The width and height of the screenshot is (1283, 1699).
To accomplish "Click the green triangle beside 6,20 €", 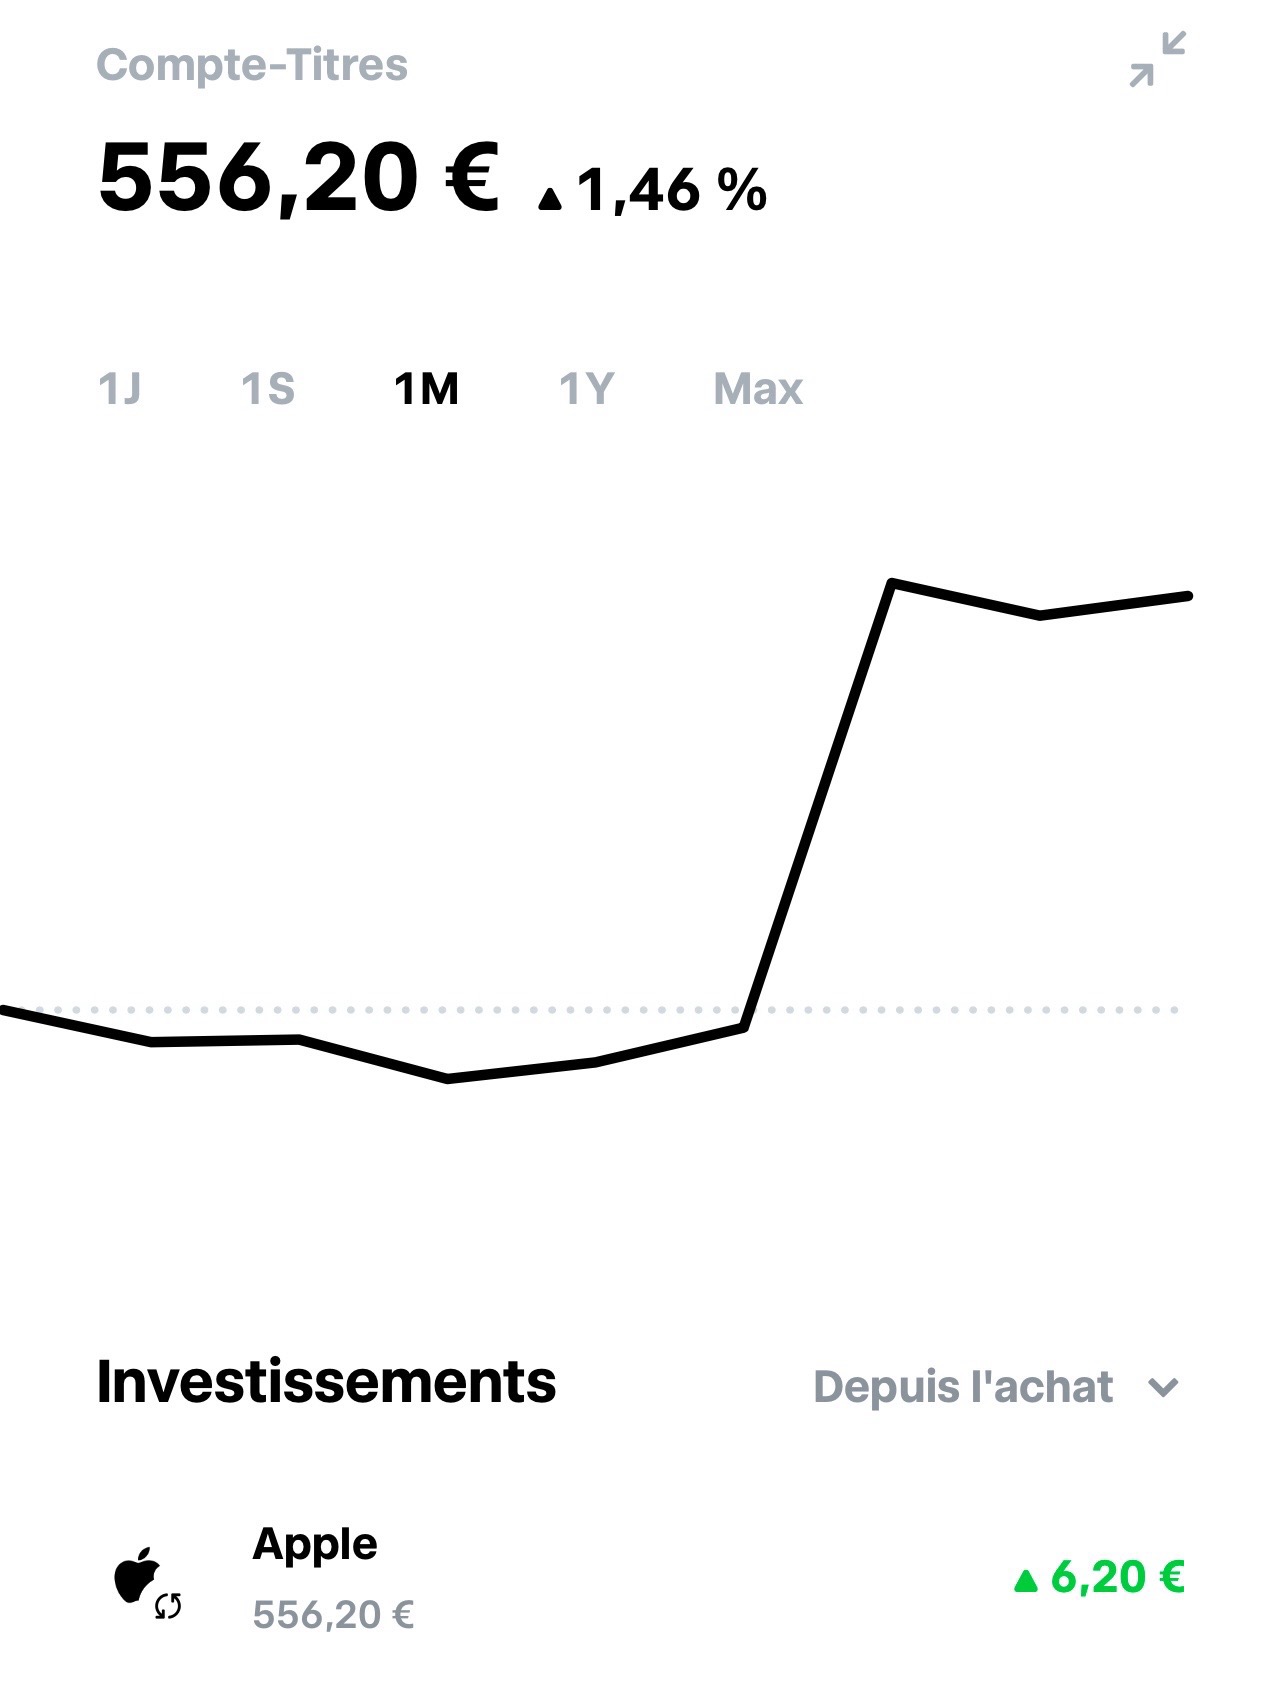I will (x=1025, y=1581).
